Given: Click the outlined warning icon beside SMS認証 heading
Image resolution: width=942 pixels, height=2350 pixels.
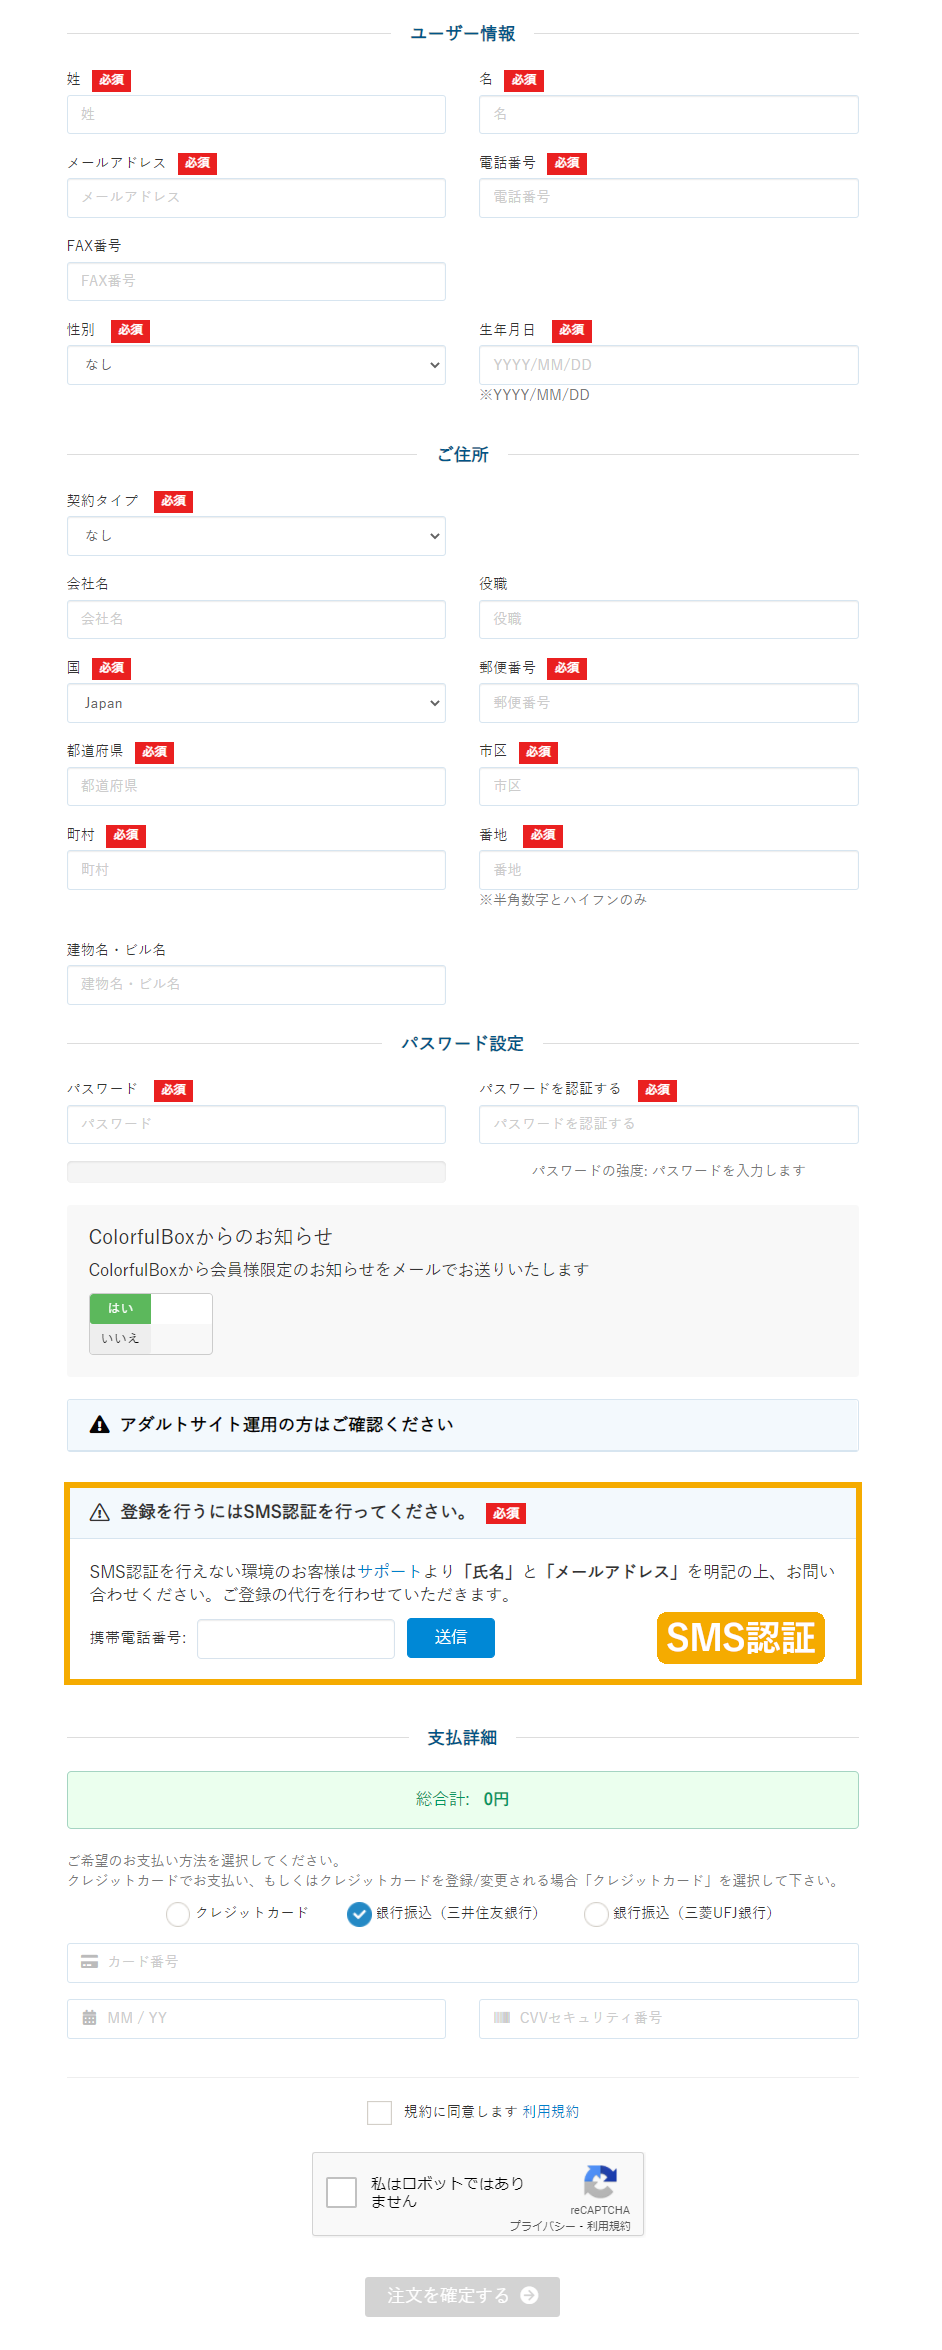Looking at the screenshot, I should click(100, 1513).
